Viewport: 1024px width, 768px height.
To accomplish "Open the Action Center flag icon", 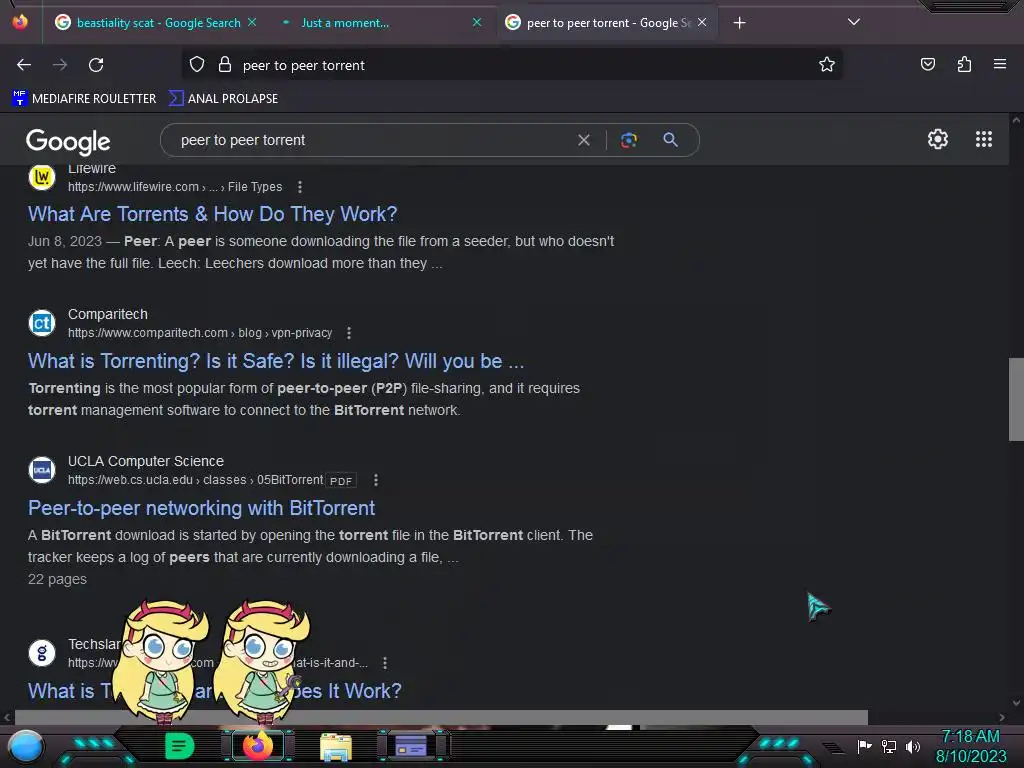I will [864, 746].
